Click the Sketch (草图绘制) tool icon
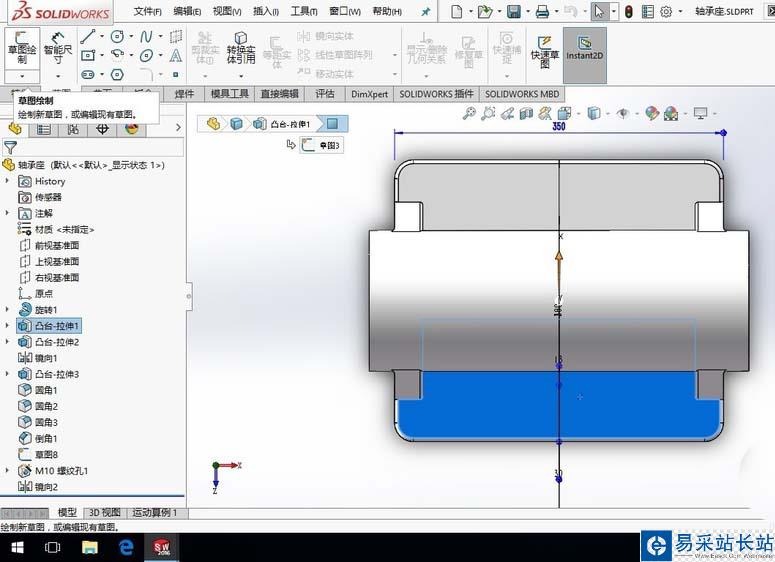 [22, 47]
